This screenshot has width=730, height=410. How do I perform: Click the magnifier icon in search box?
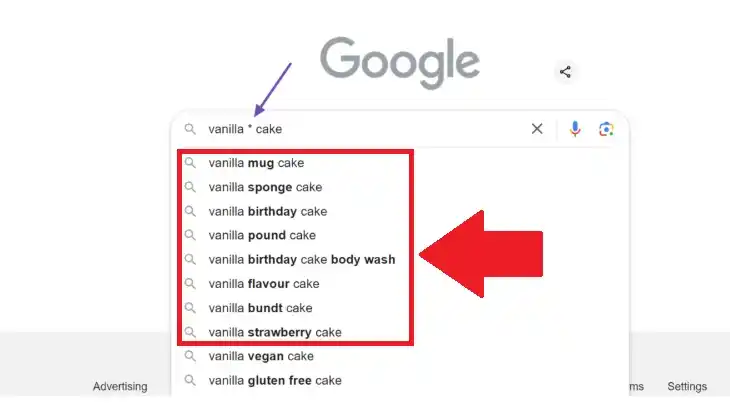(x=190, y=129)
